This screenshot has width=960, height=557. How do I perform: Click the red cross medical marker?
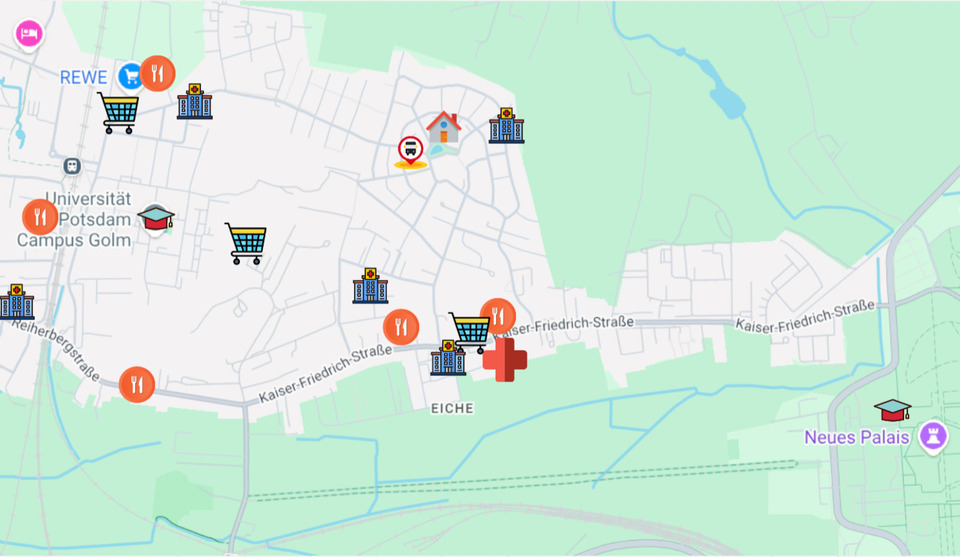point(504,359)
